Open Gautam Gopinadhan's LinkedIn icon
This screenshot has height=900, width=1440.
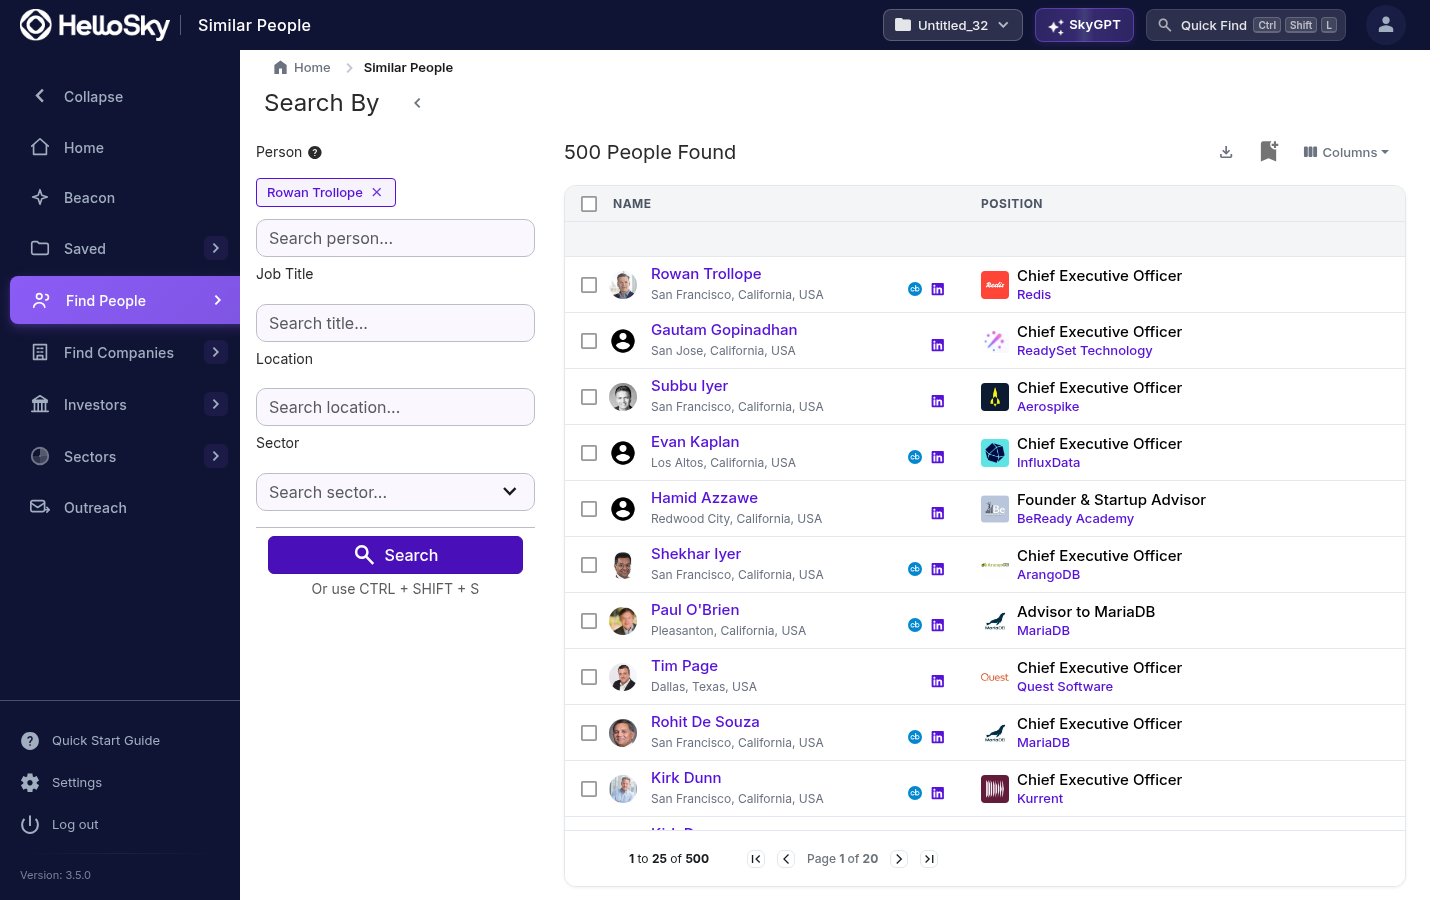pos(938,345)
